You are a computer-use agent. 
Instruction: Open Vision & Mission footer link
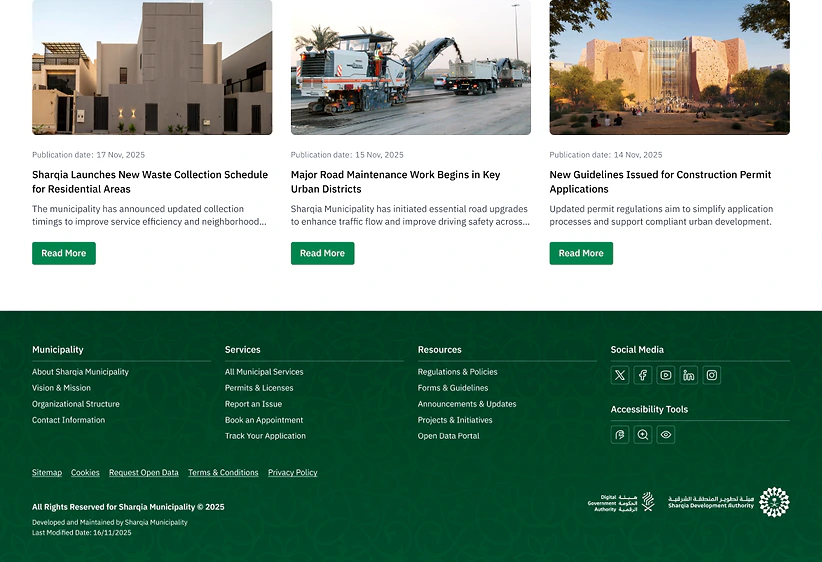click(61, 388)
